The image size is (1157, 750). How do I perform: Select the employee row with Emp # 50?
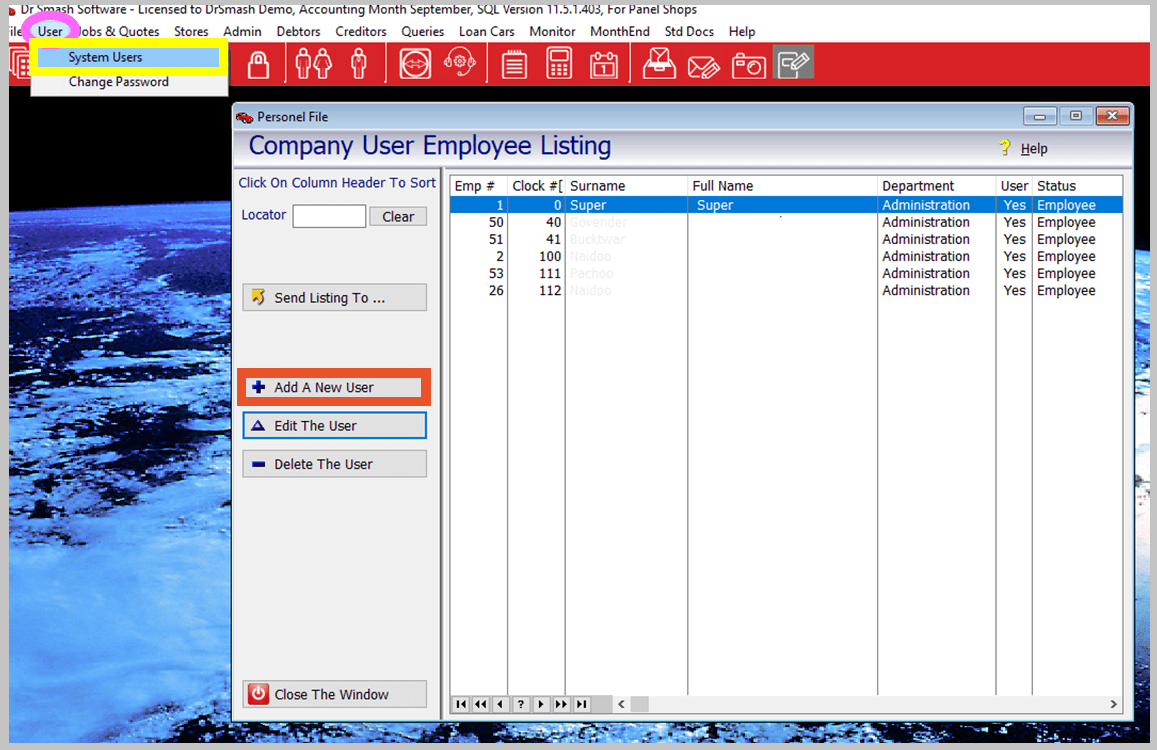786,222
